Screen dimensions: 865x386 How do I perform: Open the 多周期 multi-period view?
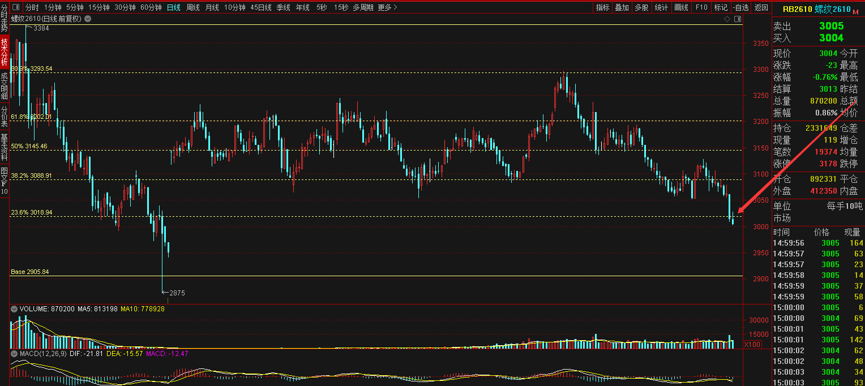(363, 8)
